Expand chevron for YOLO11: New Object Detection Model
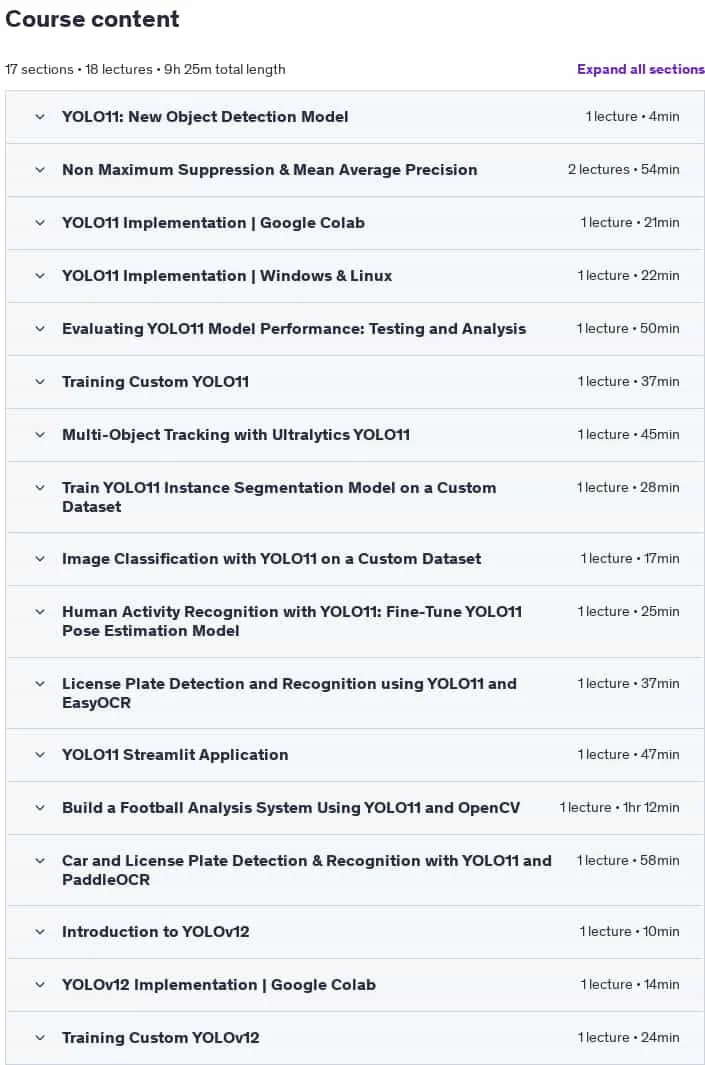 point(40,117)
